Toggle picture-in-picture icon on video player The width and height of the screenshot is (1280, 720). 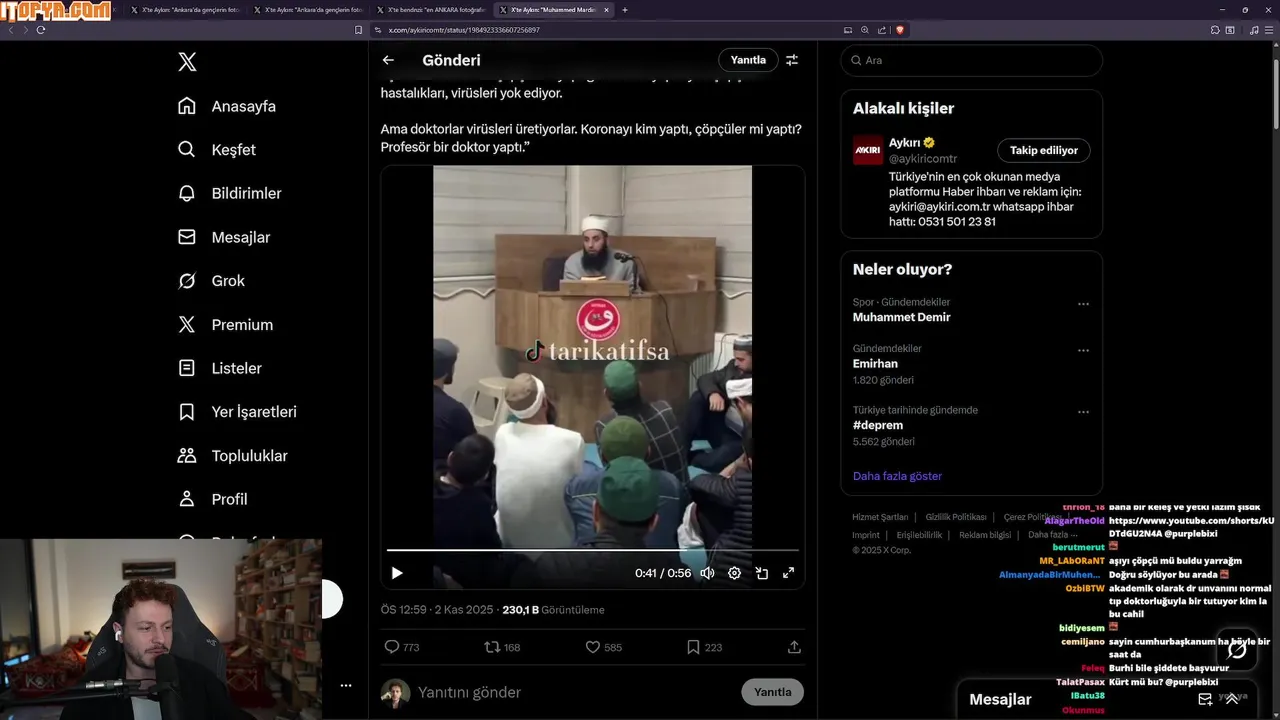pyautogui.click(x=762, y=573)
